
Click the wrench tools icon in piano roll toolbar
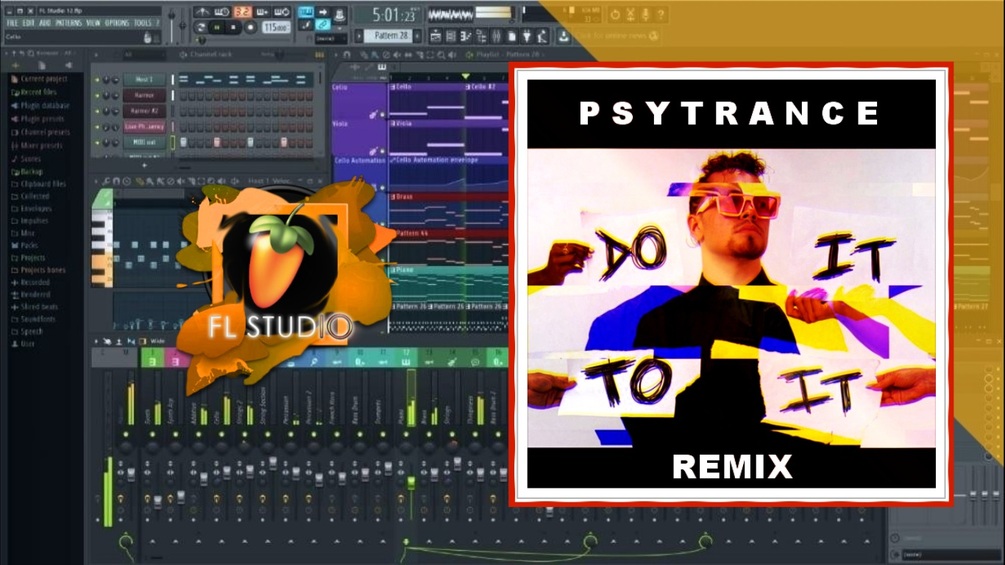pos(106,182)
